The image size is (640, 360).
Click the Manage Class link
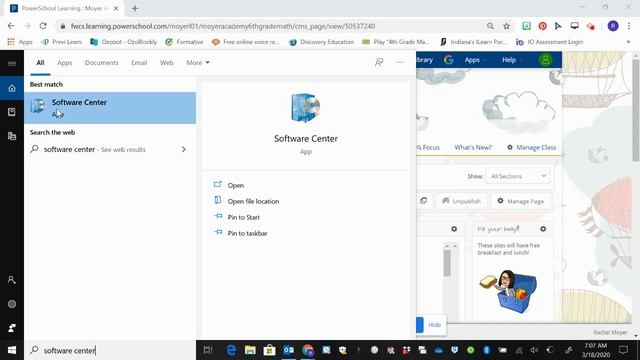pyautogui.click(x=532, y=147)
